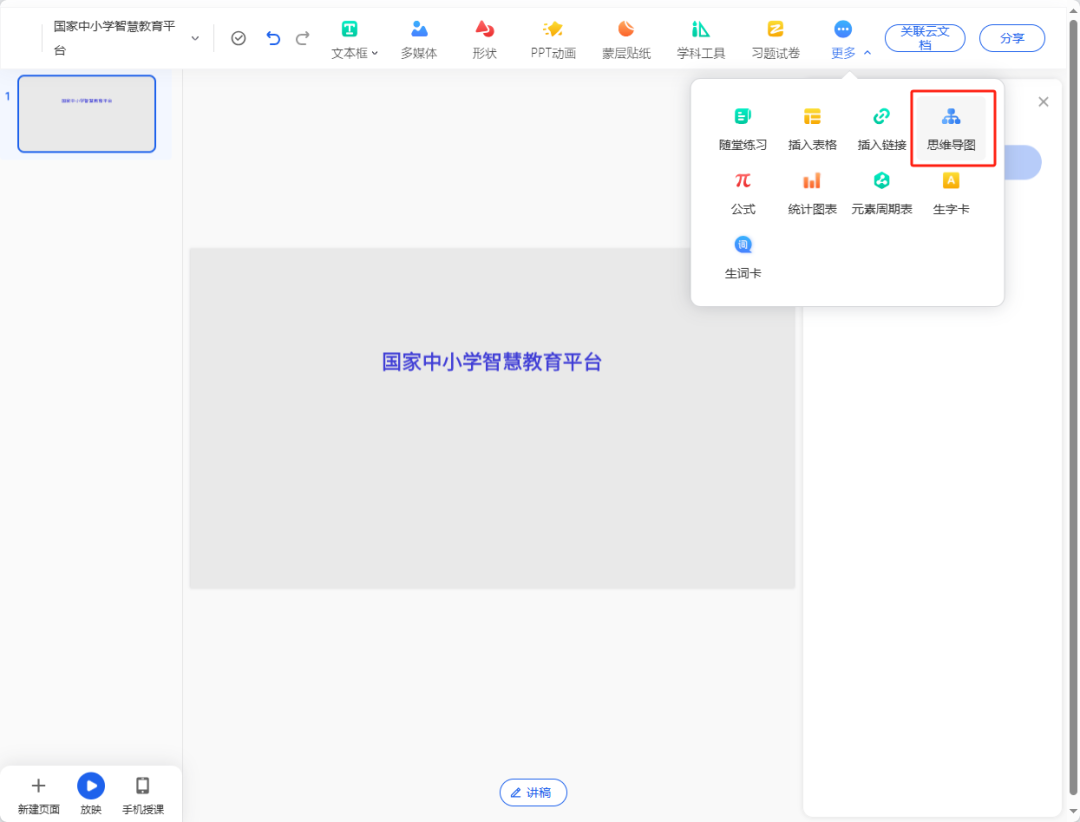Open the 元素周期表 periodic table tool
The image size is (1080, 822).
click(x=881, y=193)
